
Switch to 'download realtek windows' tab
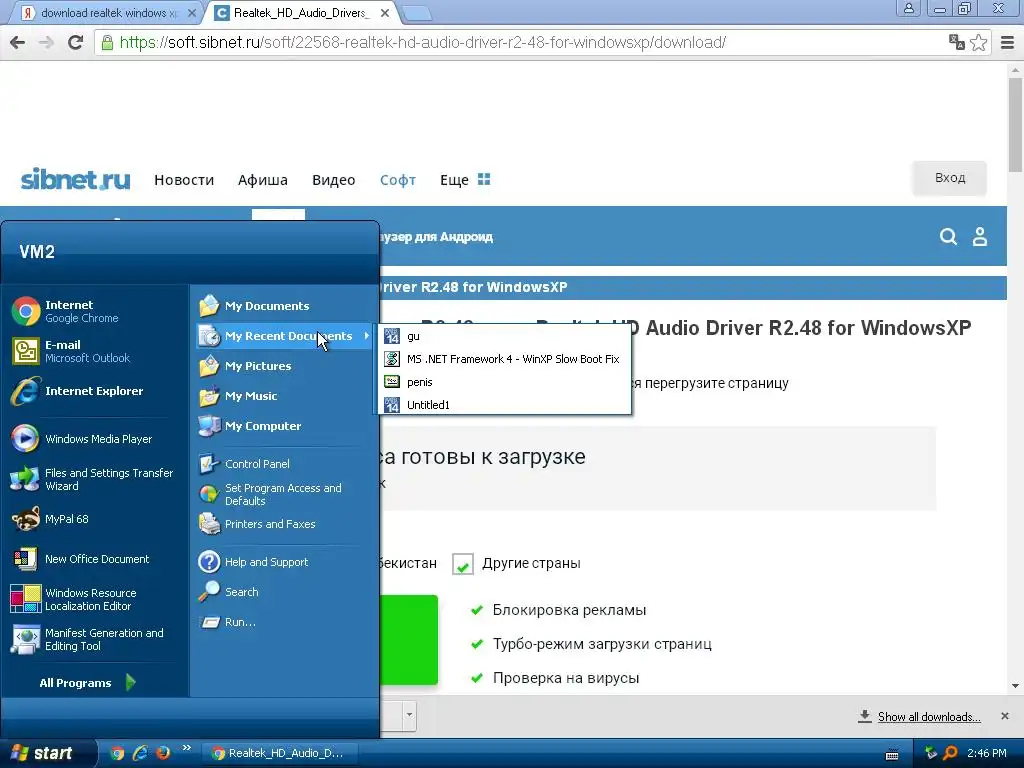(108, 13)
